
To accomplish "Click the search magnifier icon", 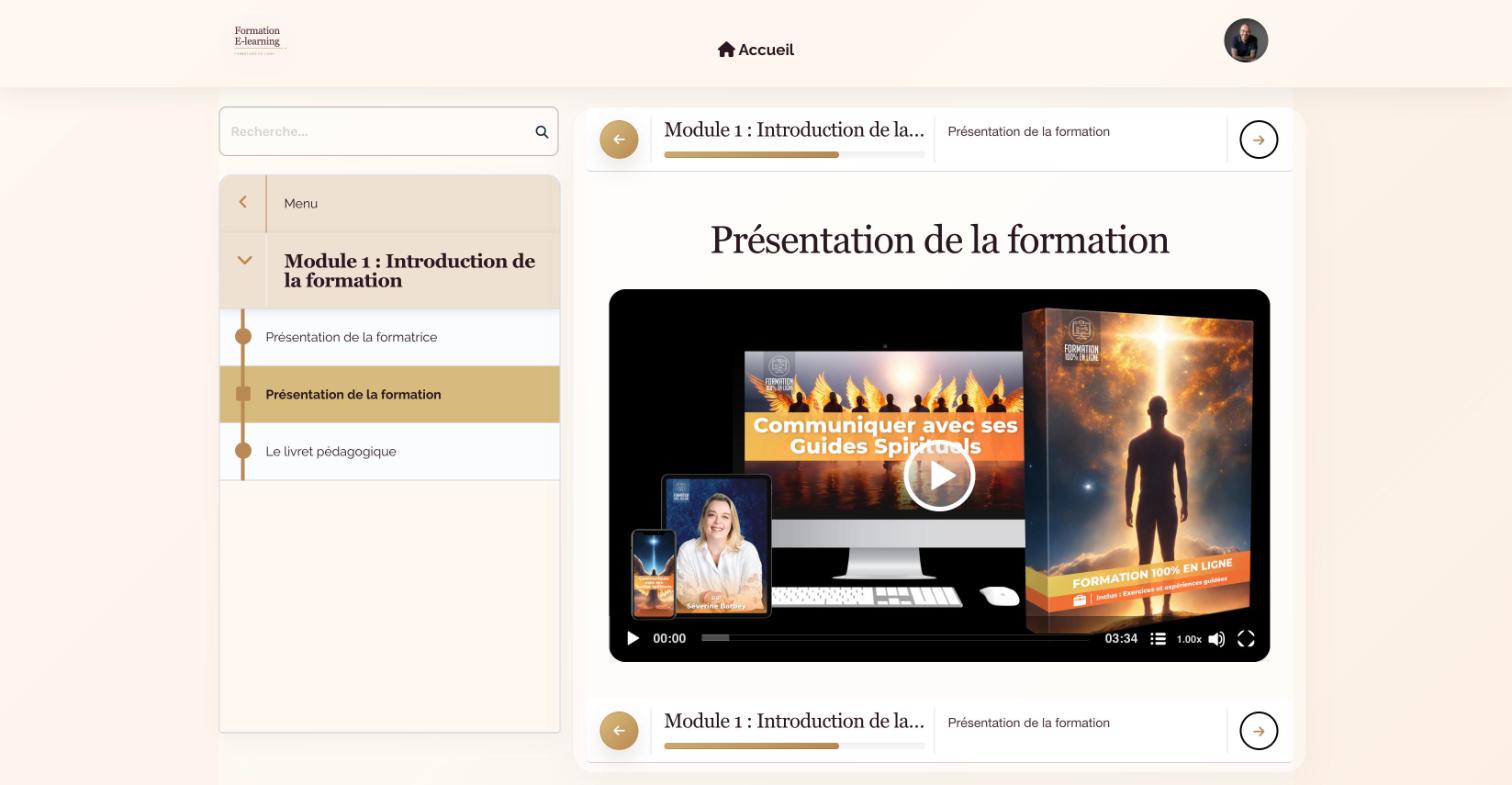I will pyautogui.click(x=542, y=132).
